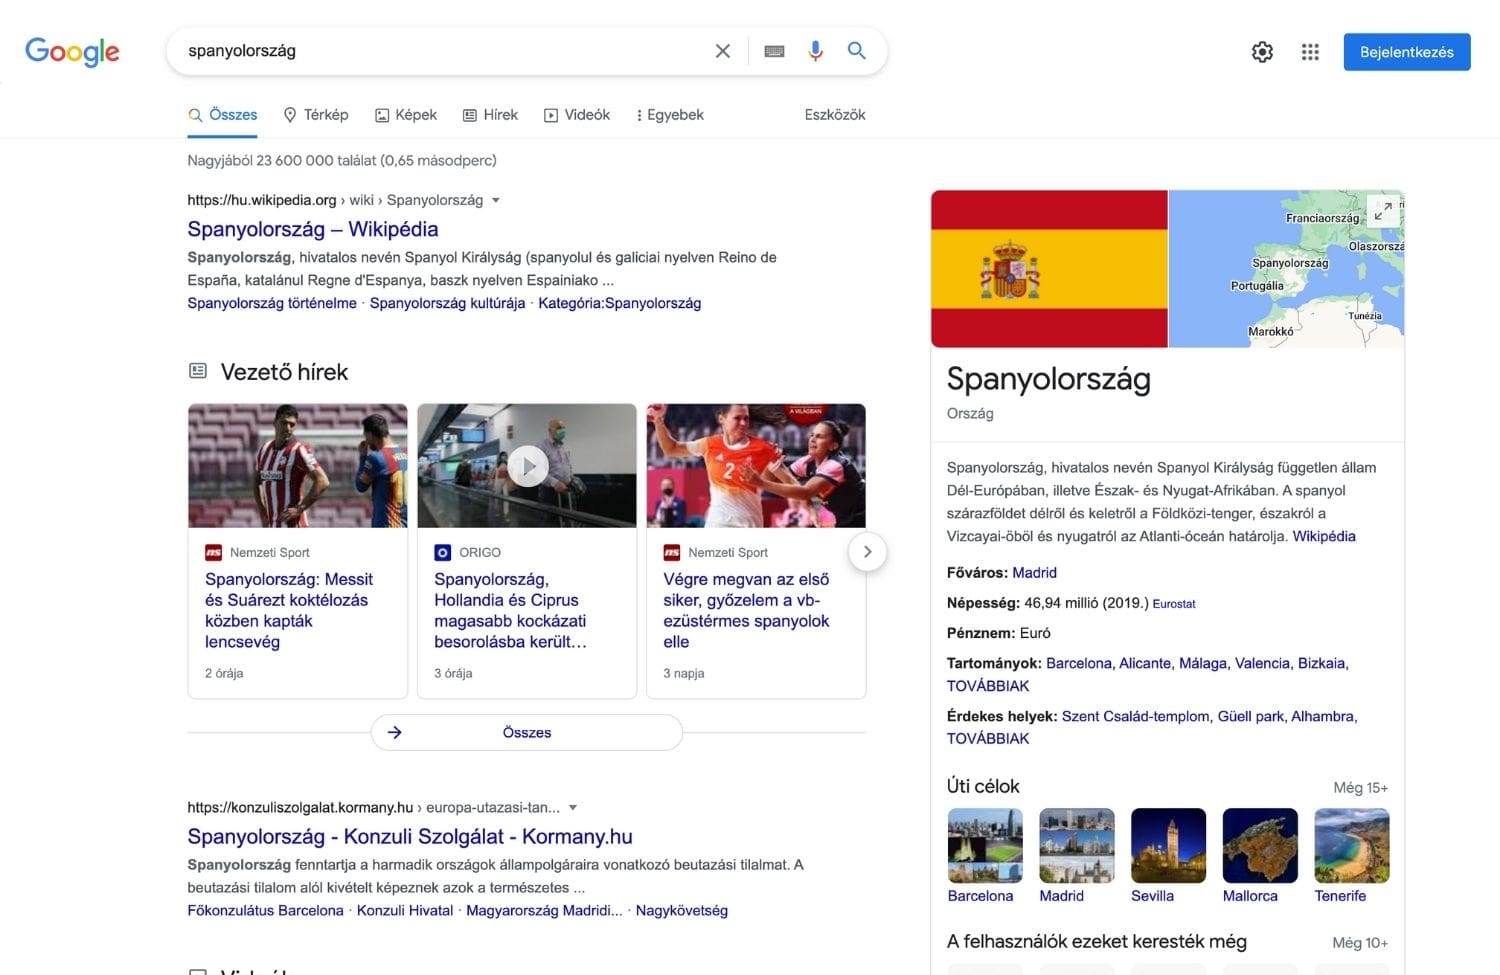The width and height of the screenshot is (1500, 975).
Task: Open Spanyolország – Wikipédia result
Action: tap(313, 229)
